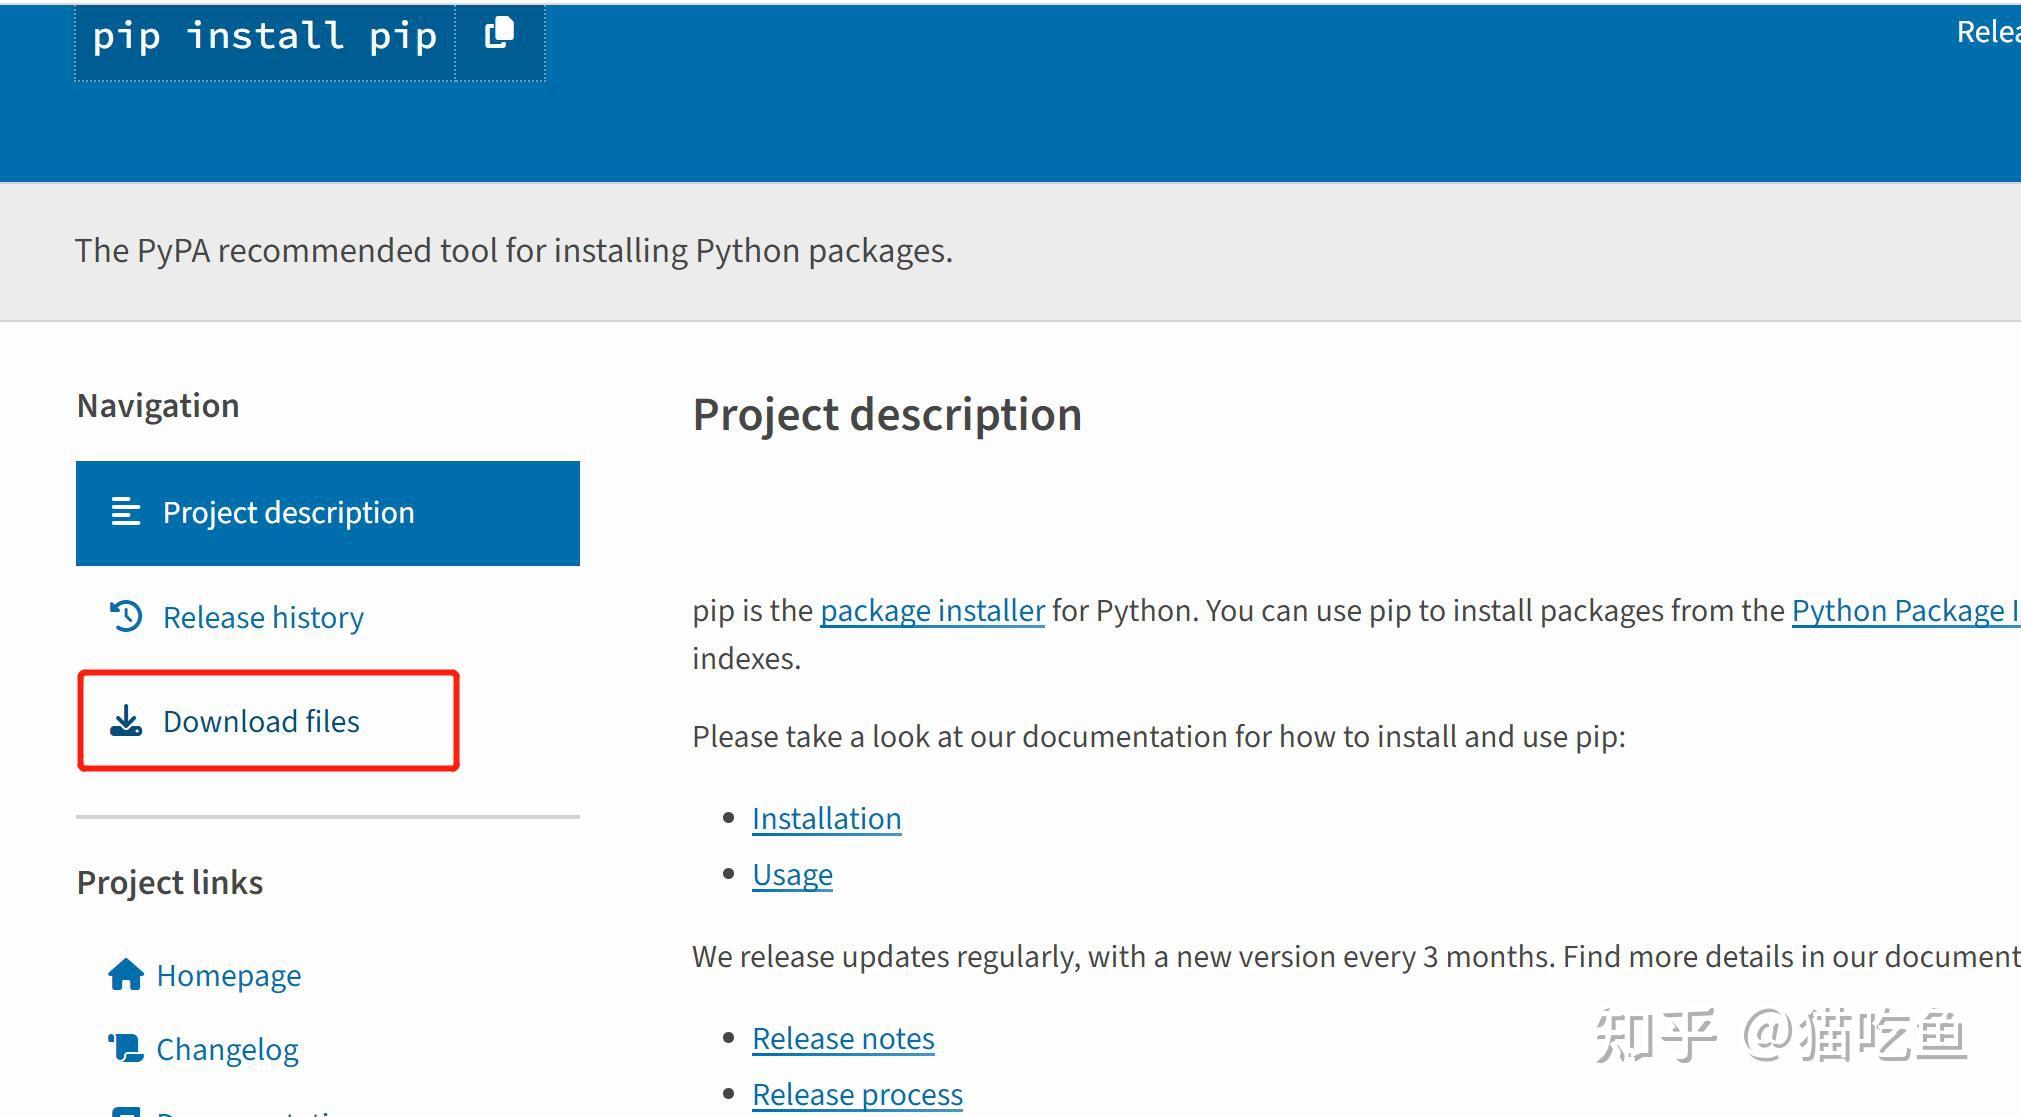The width and height of the screenshot is (2021, 1117).
Task: Open the Homepage project link
Action: [x=228, y=975]
